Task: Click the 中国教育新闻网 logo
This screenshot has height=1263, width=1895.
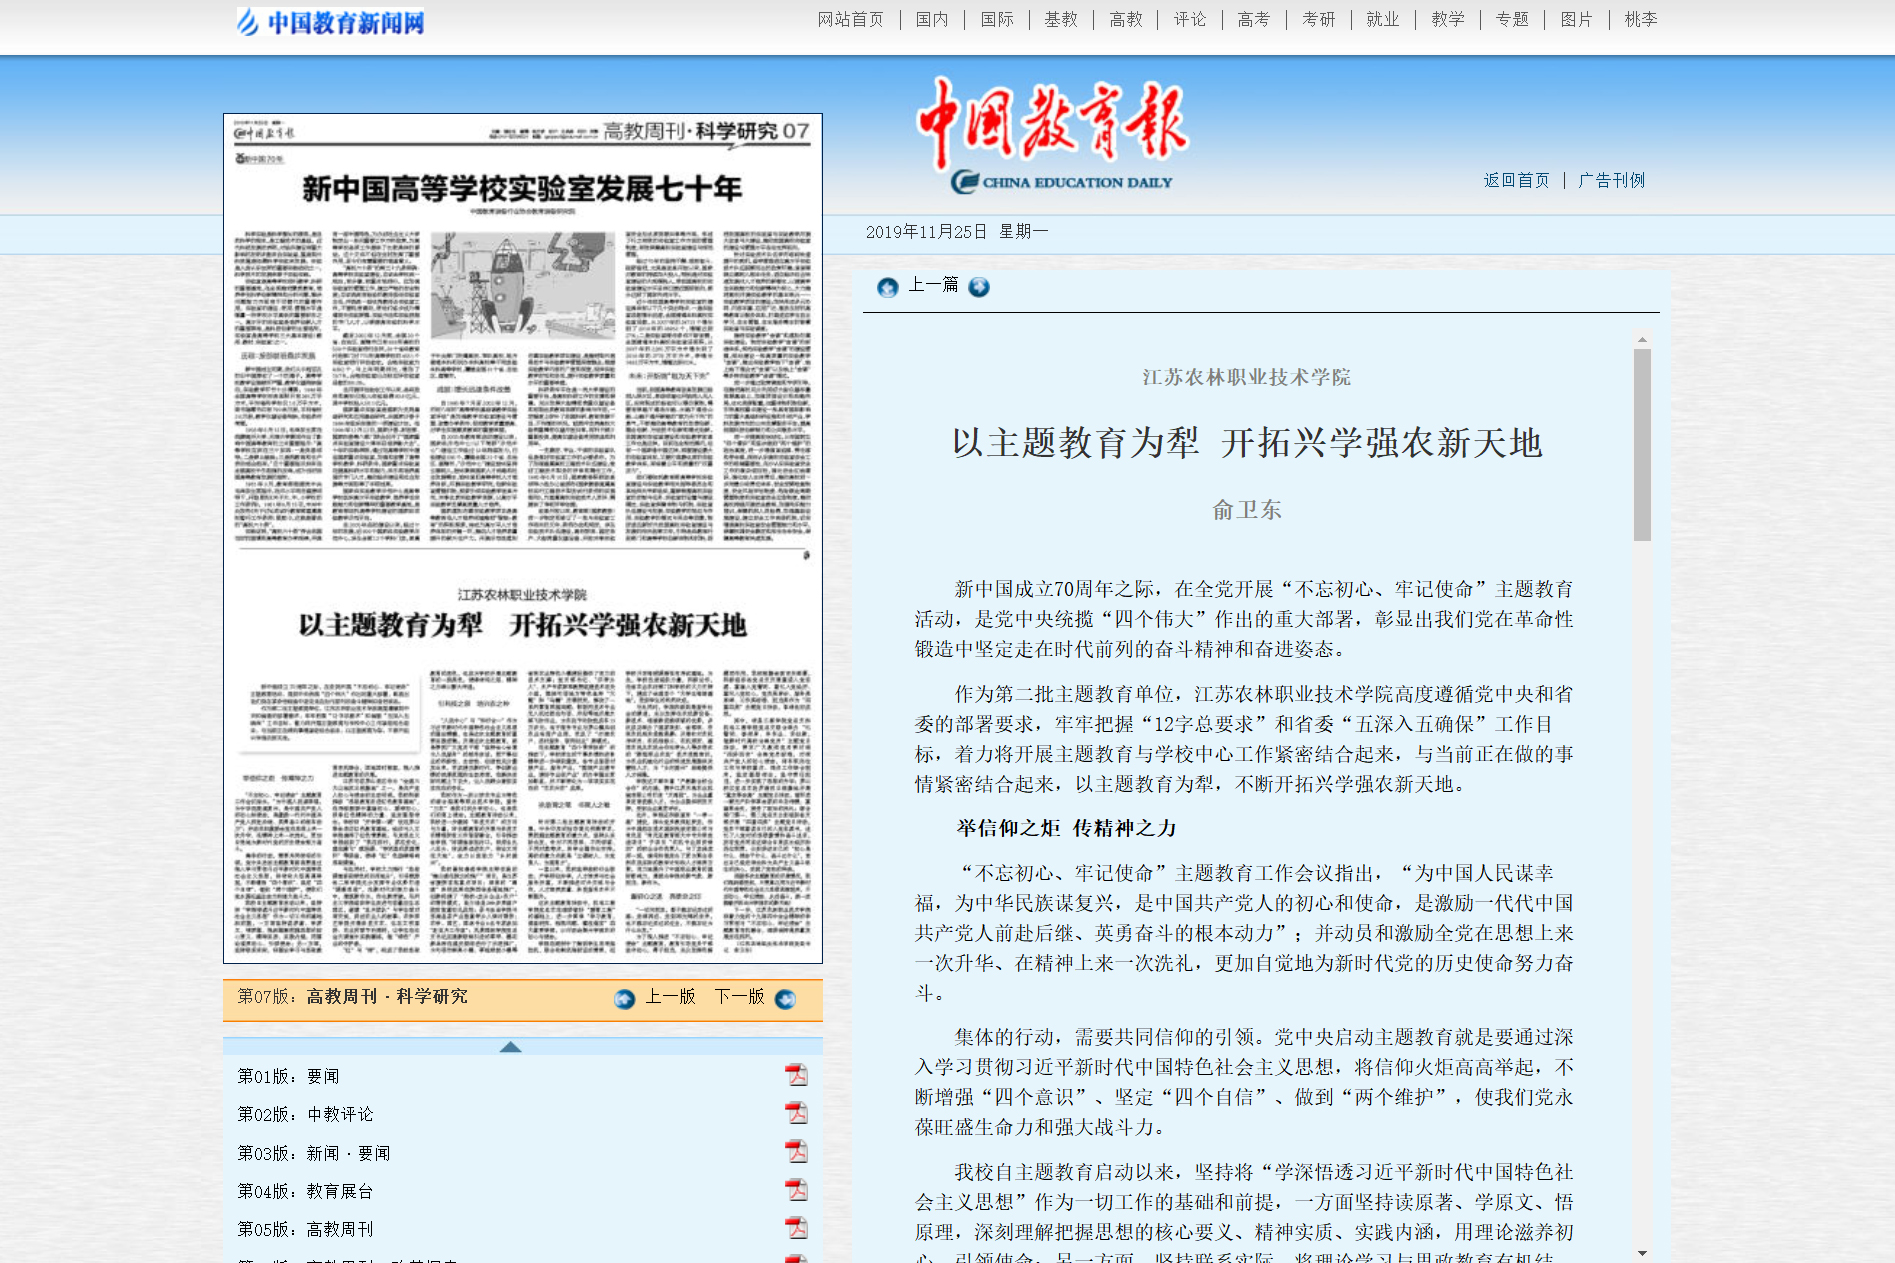Action: [331, 22]
